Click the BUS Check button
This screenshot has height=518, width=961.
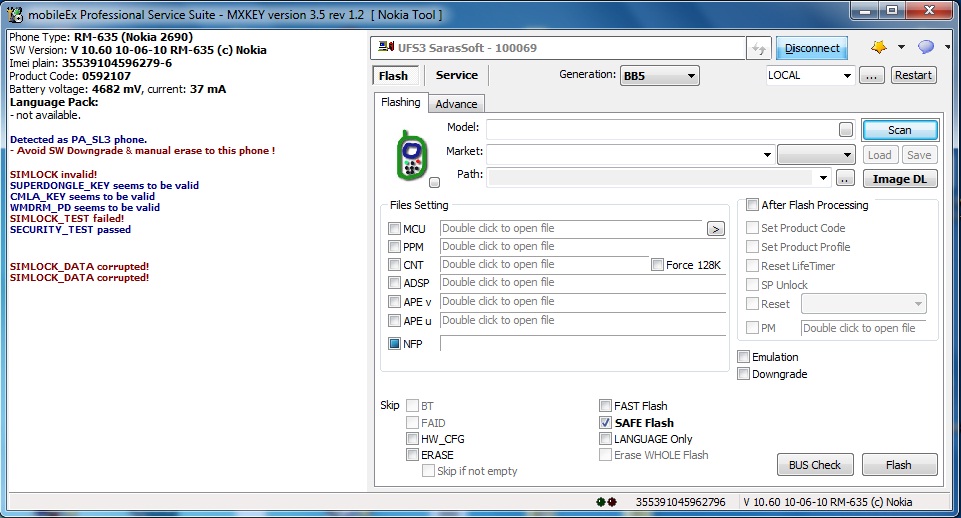point(815,465)
